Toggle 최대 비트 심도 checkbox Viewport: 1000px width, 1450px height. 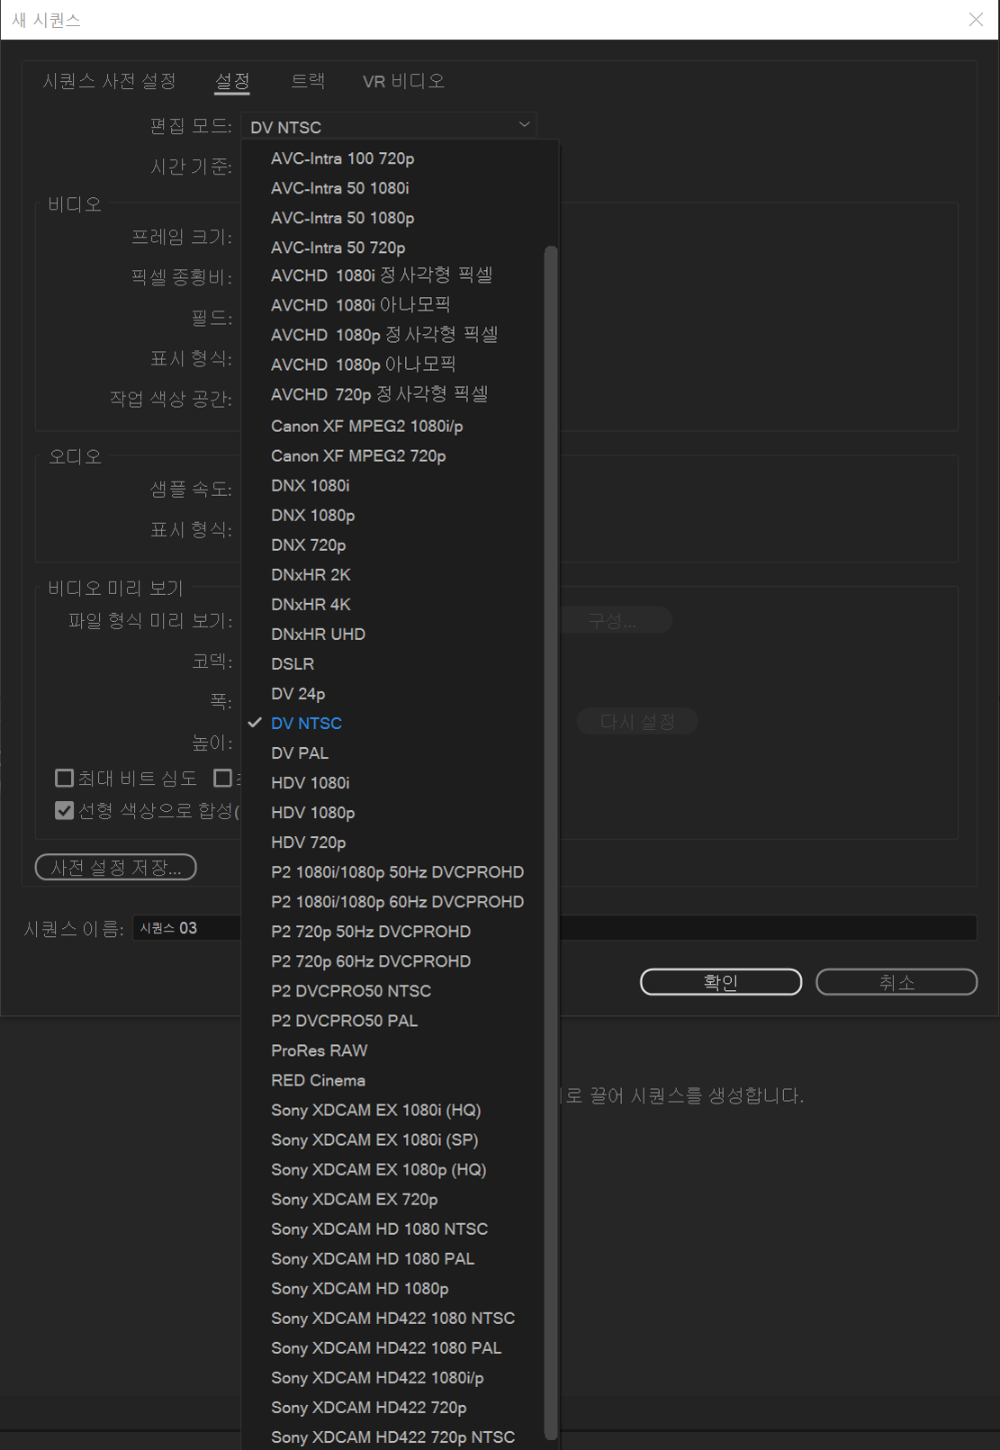point(65,778)
